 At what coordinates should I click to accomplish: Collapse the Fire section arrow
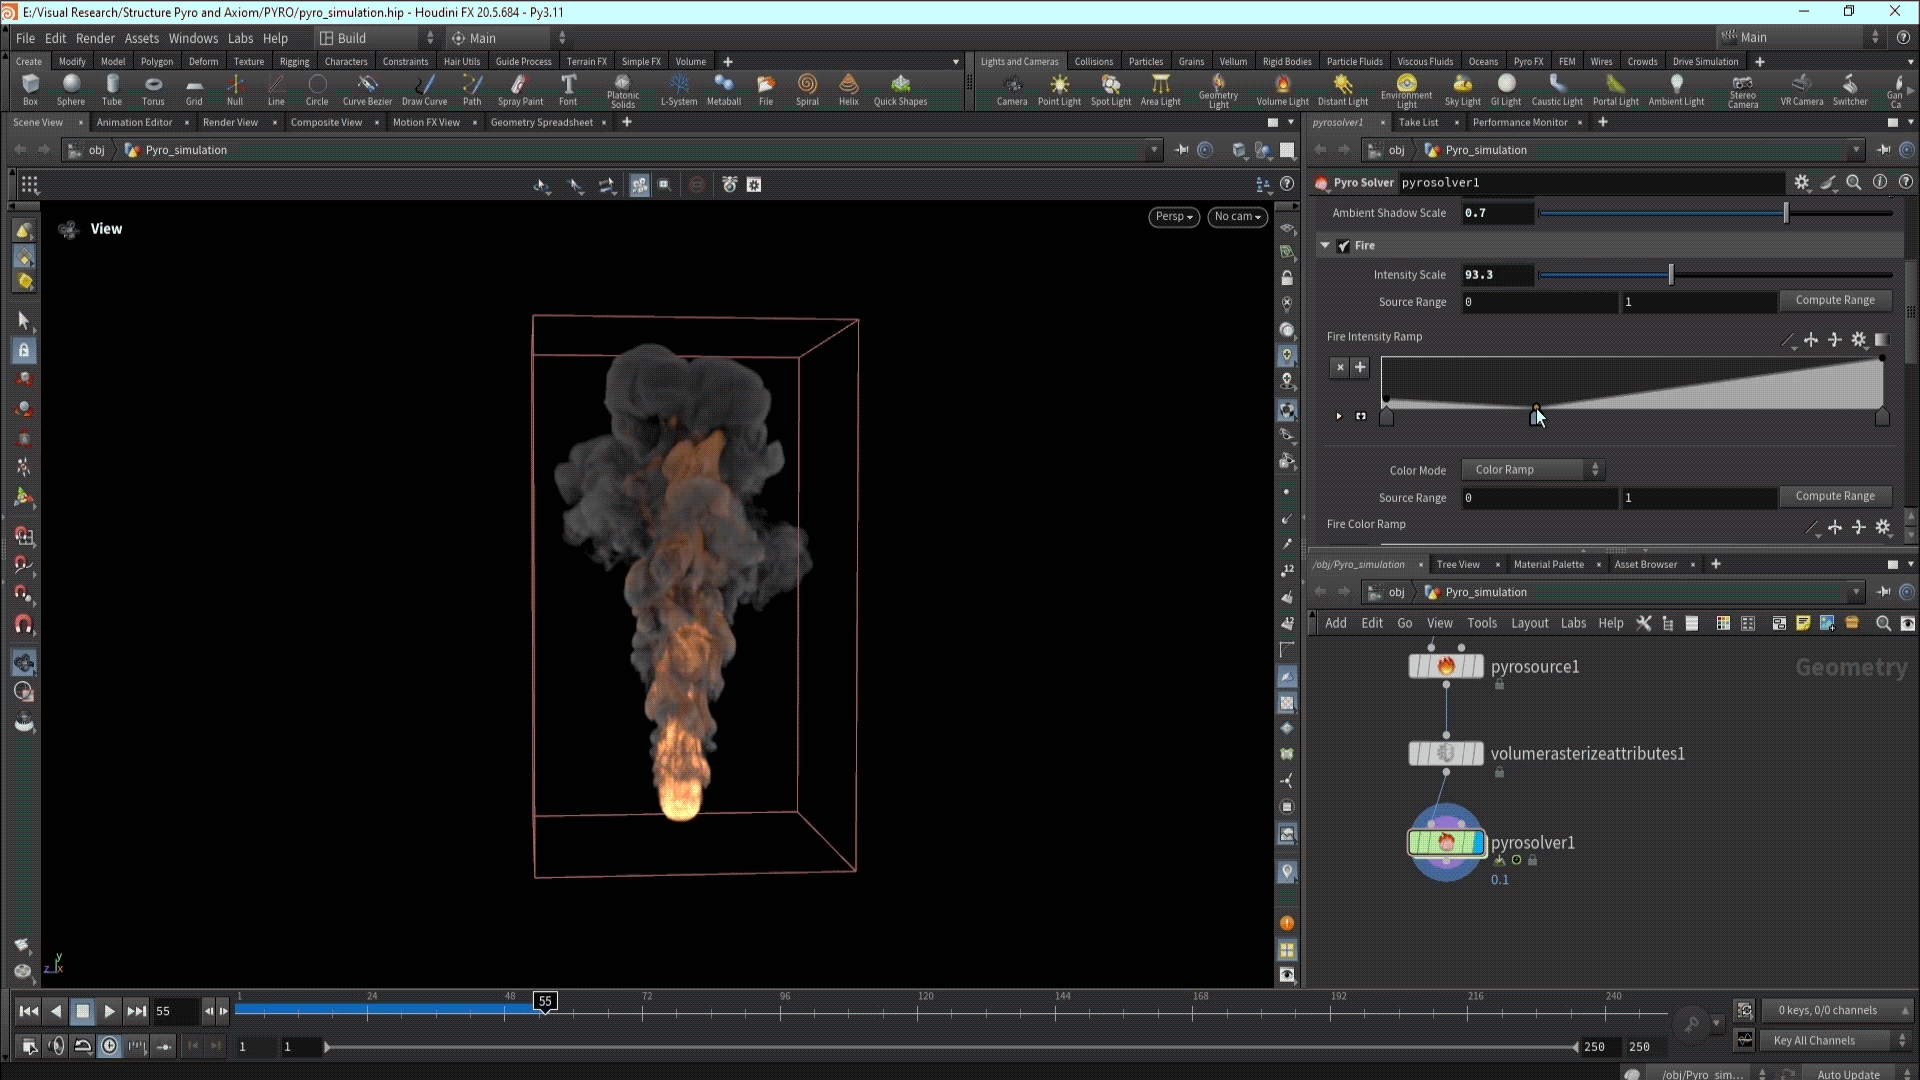[1325, 246]
